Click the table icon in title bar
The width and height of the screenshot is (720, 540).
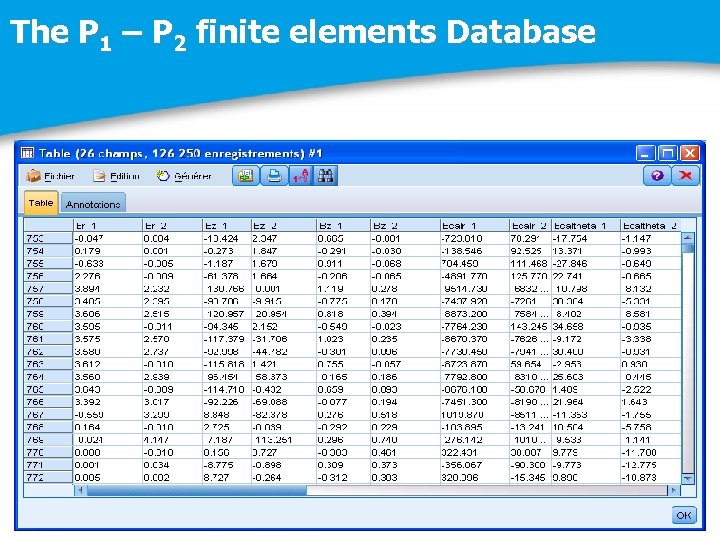(28, 153)
